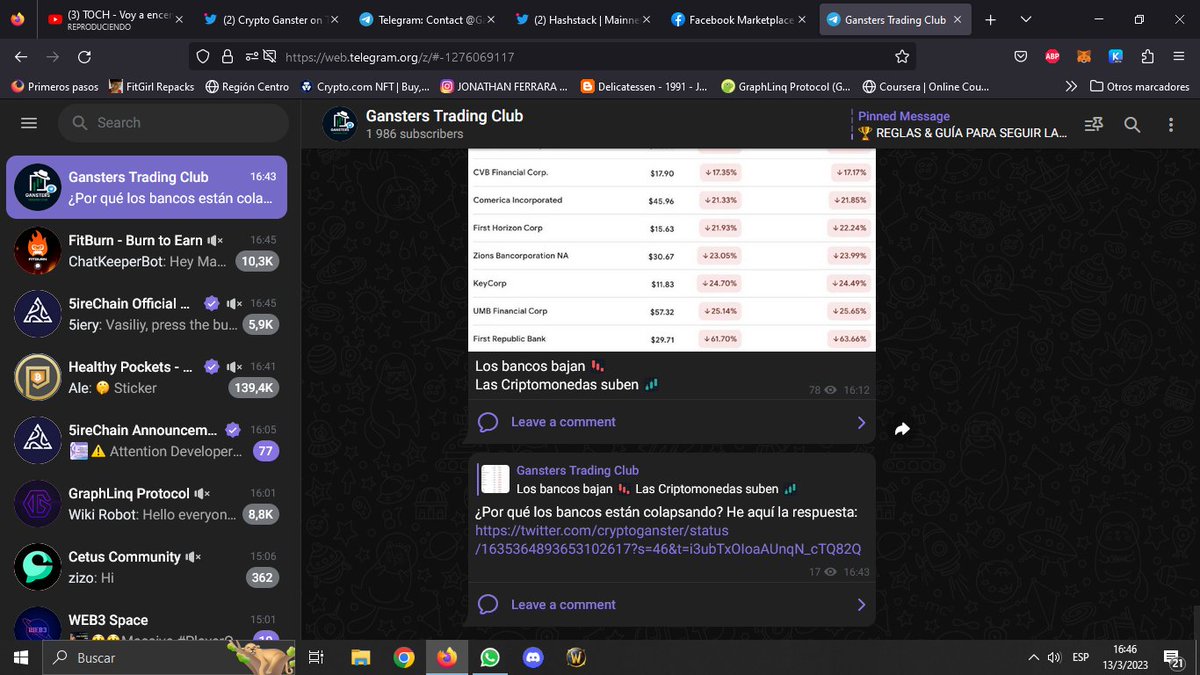Open the Coursera bookmark
This screenshot has width=1200, height=675.
click(x=926, y=87)
